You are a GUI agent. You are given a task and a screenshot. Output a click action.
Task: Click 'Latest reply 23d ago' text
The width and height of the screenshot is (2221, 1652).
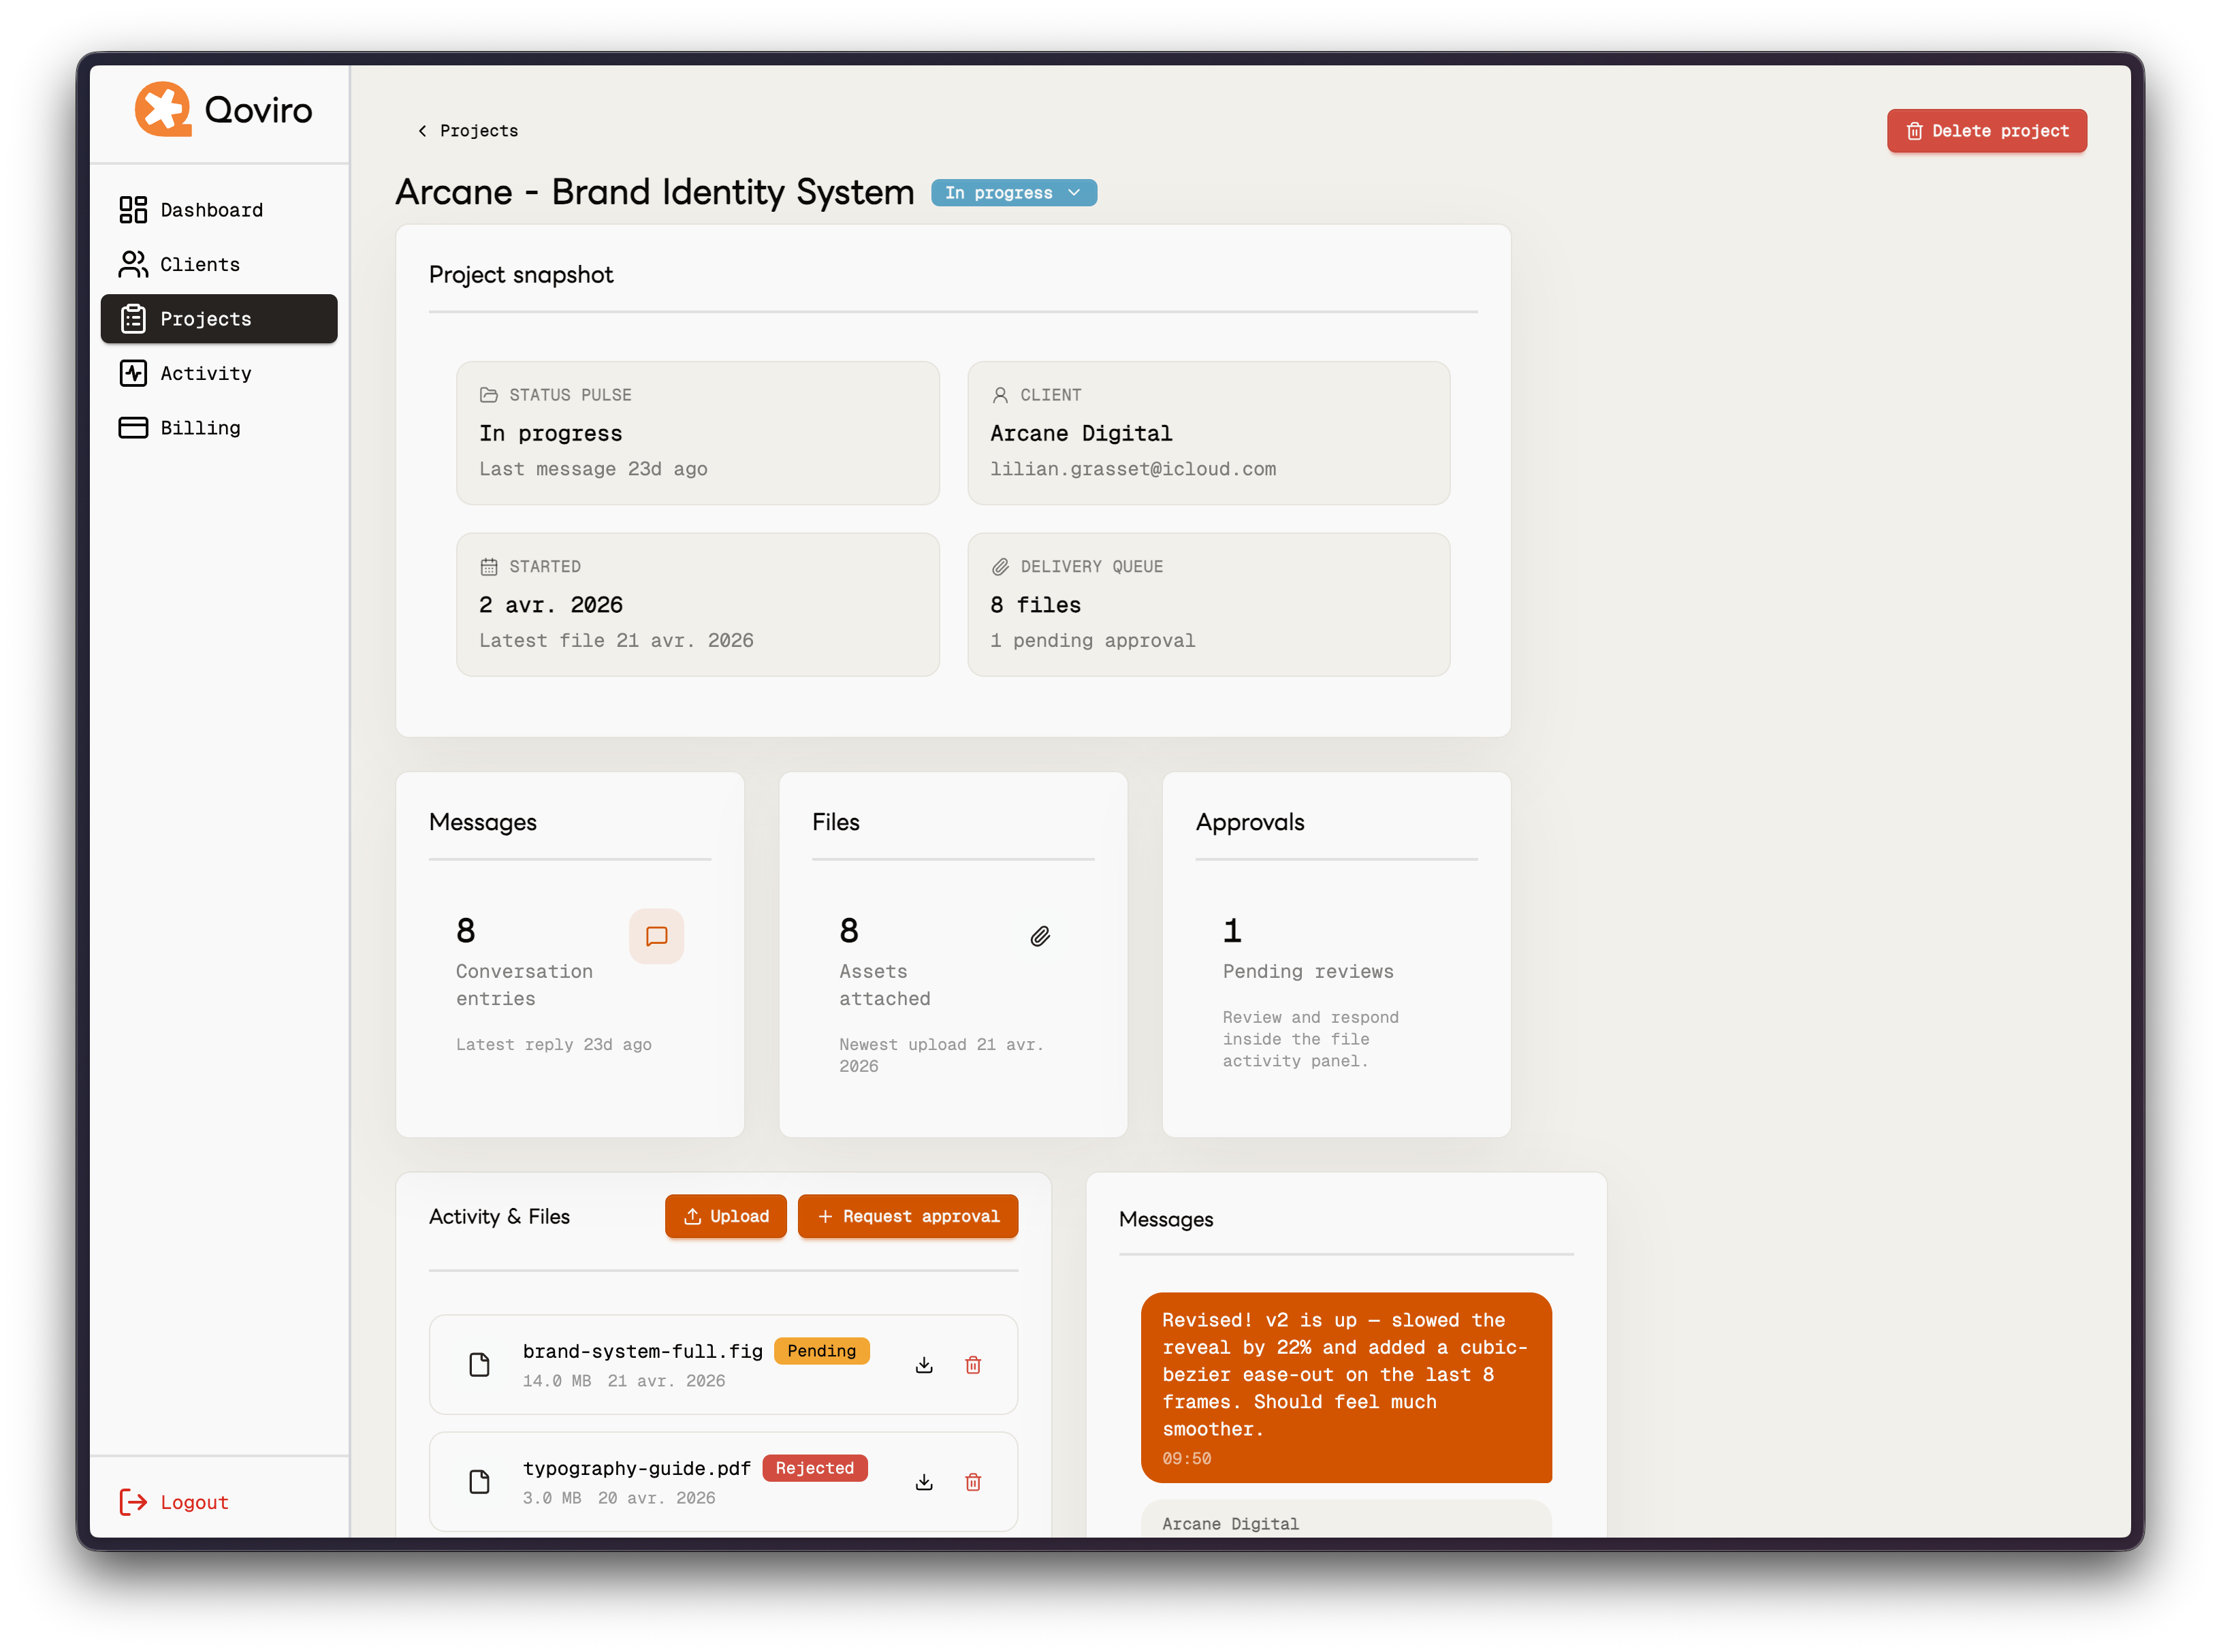(x=554, y=1044)
